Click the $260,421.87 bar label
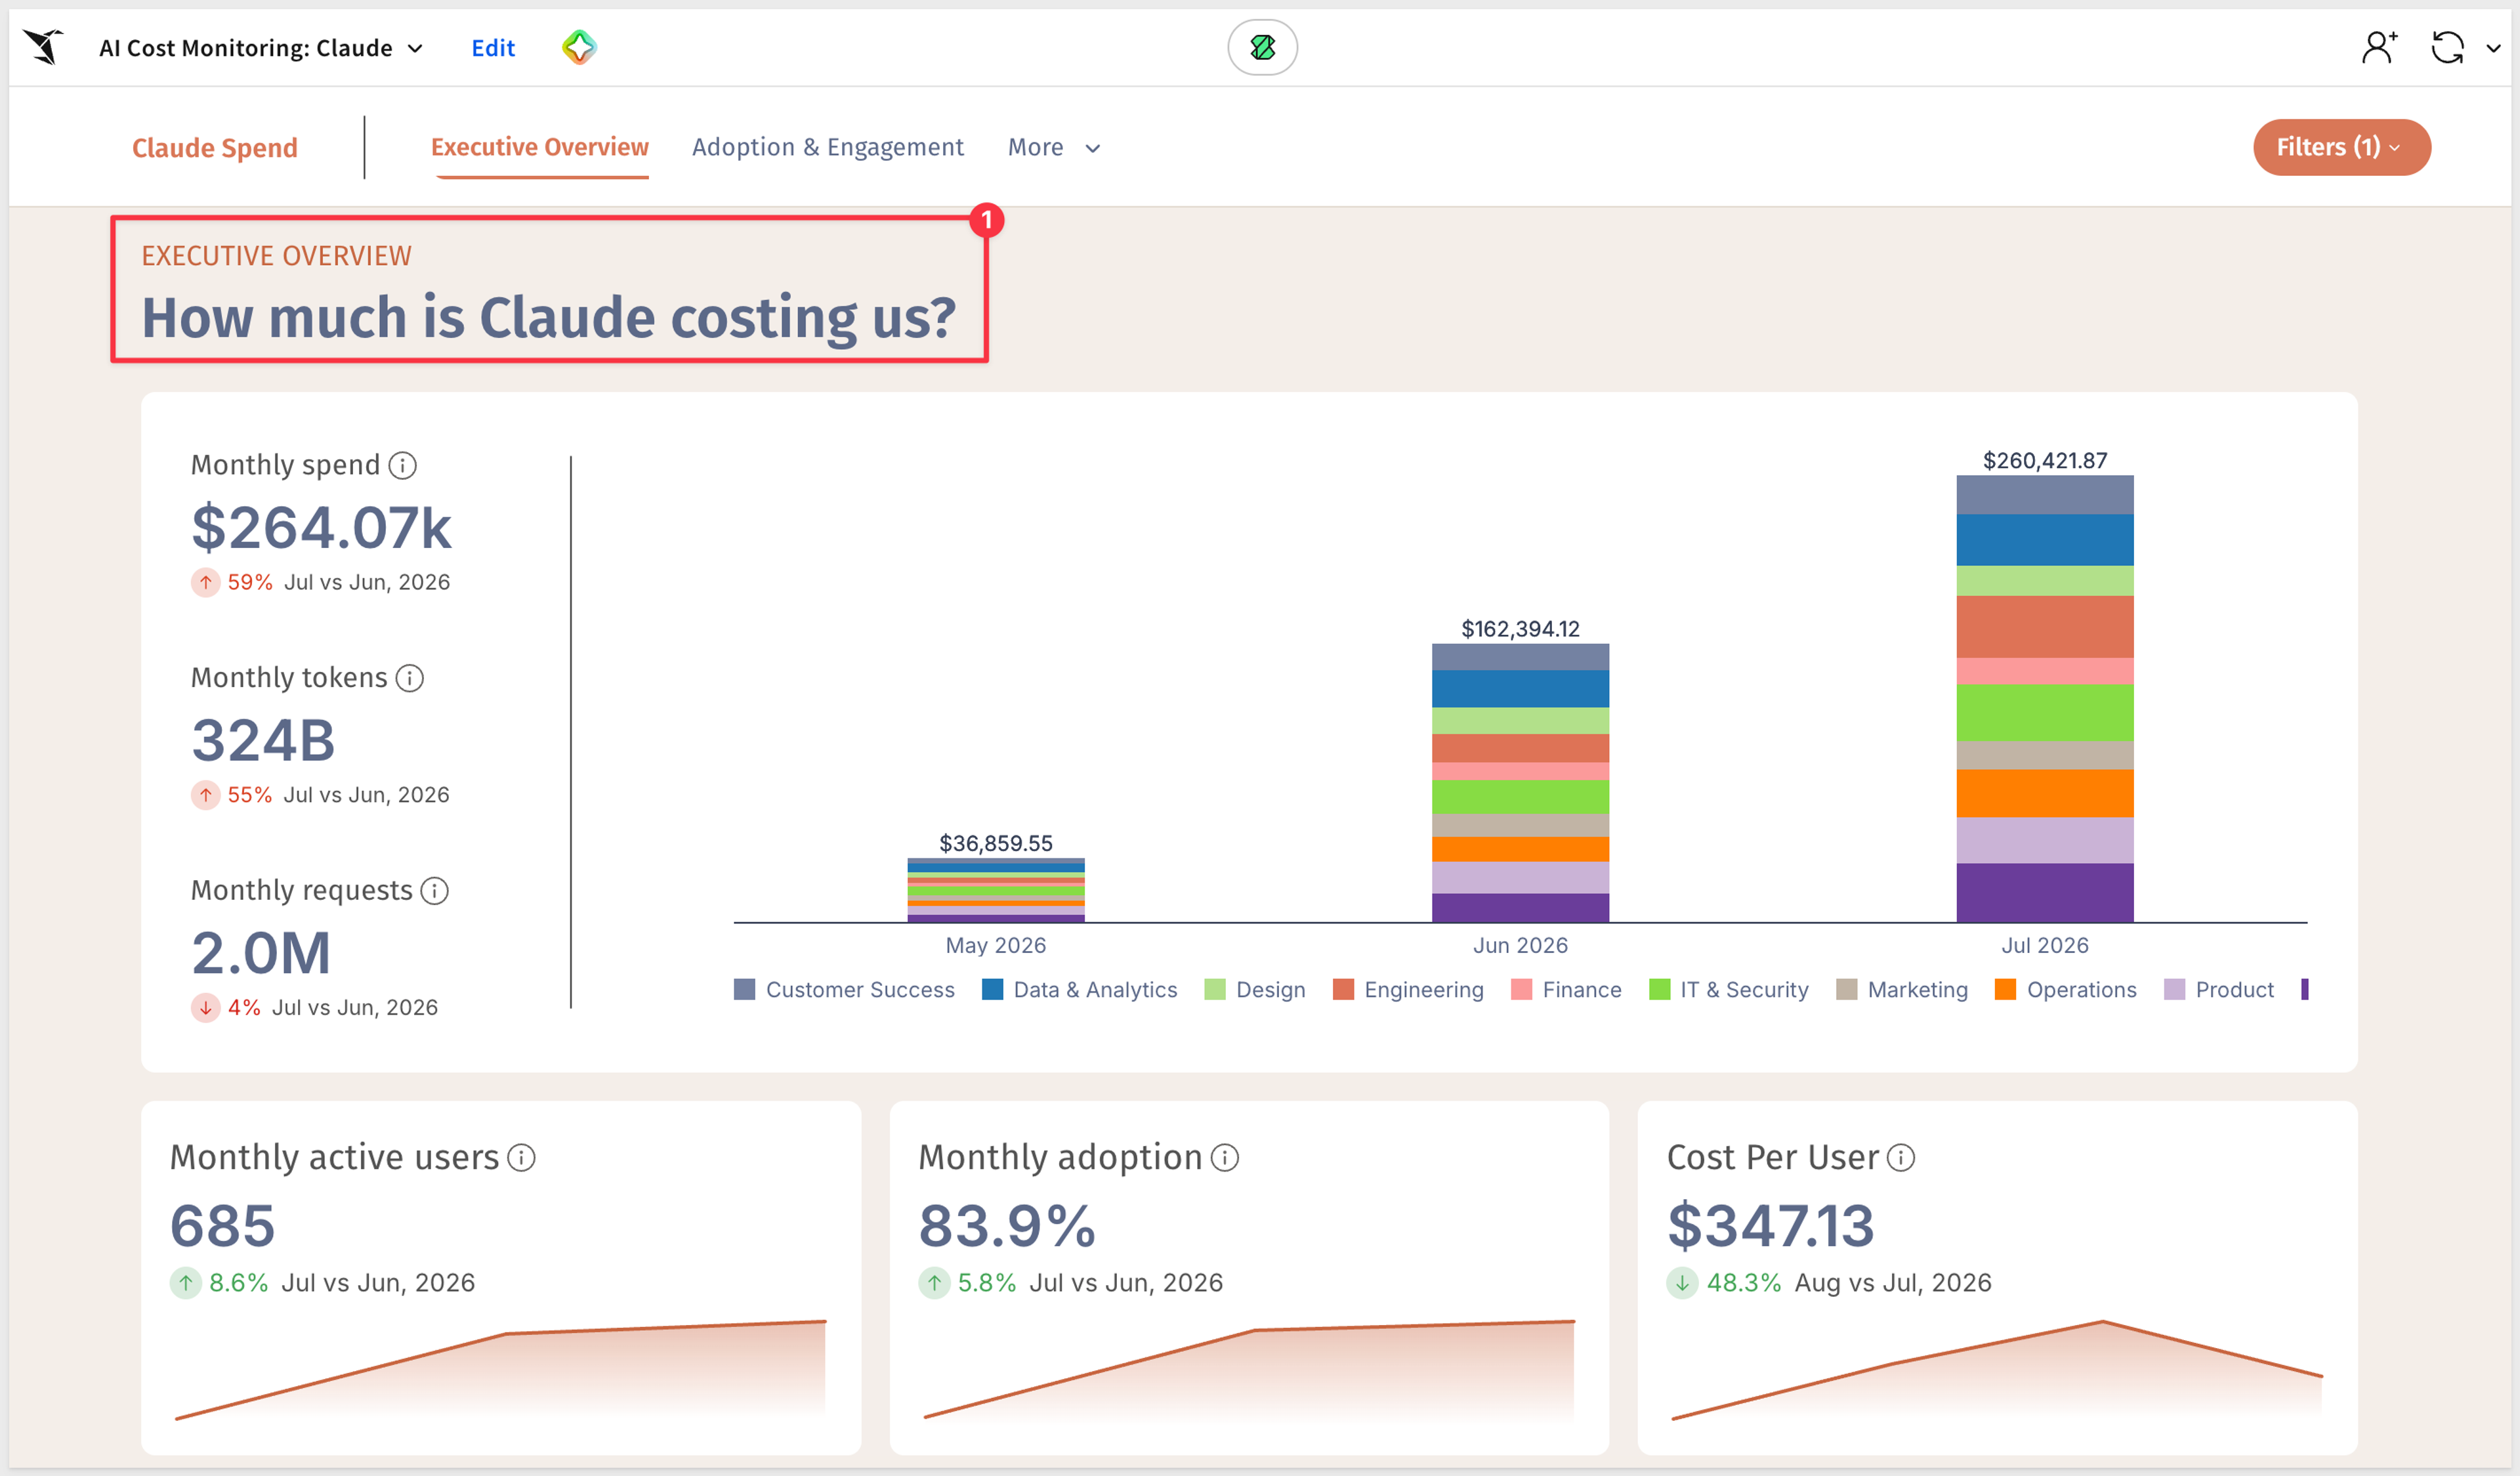The image size is (2520, 1476). tap(2045, 461)
